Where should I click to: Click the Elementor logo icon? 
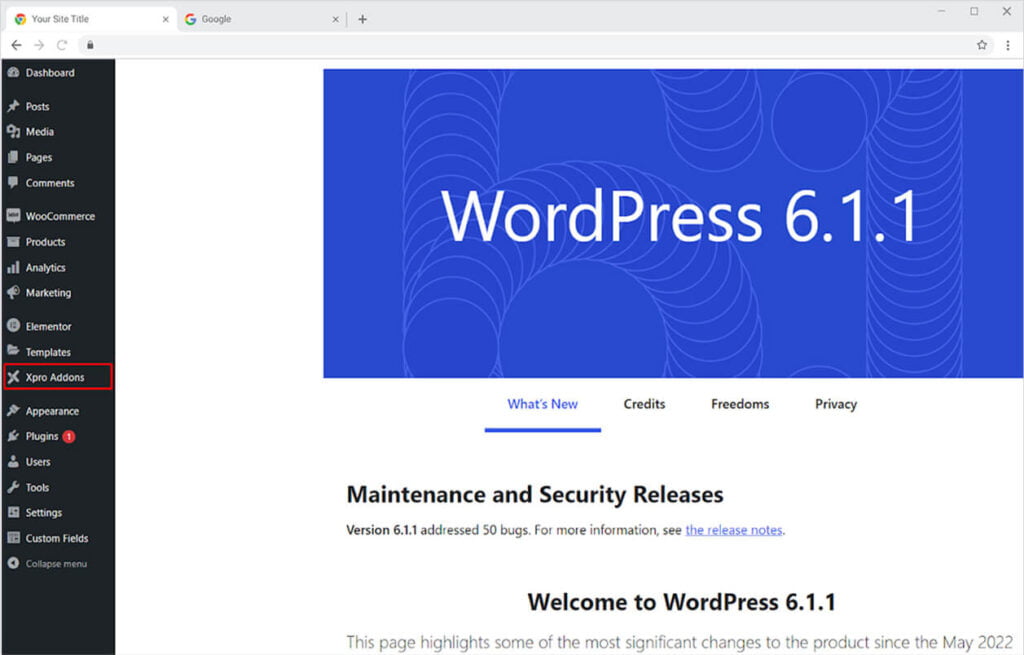[x=13, y=327]
